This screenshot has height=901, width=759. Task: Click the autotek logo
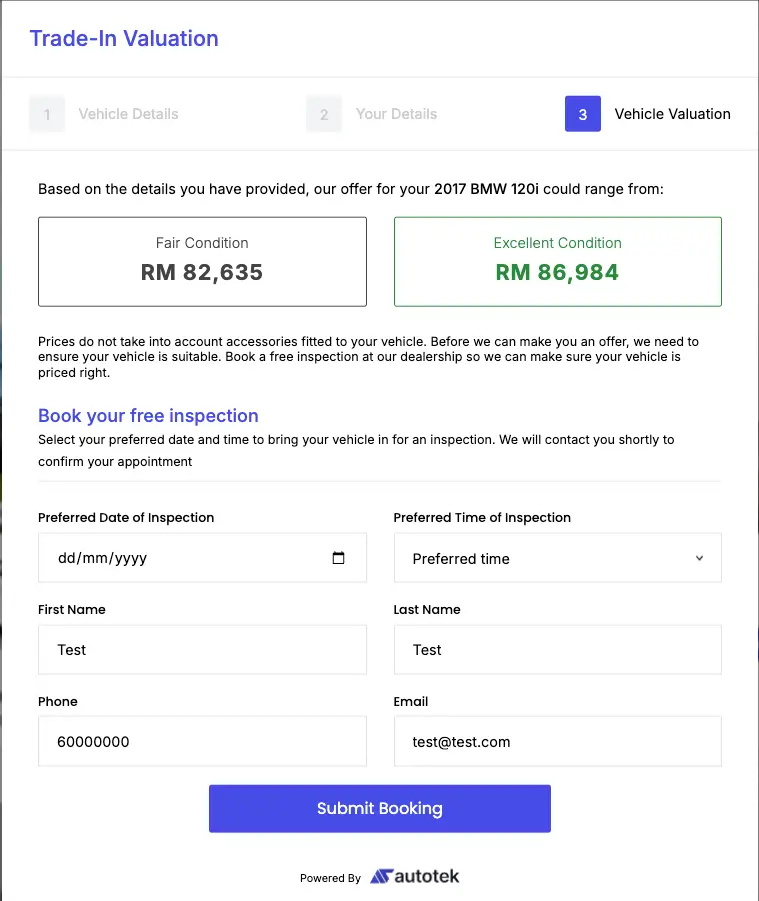414,876
